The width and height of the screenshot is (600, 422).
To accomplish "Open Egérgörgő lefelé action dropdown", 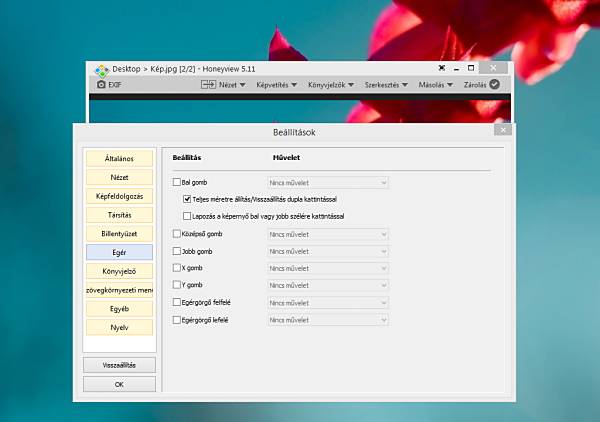I will pyautogui.click(x=328, y=320).
